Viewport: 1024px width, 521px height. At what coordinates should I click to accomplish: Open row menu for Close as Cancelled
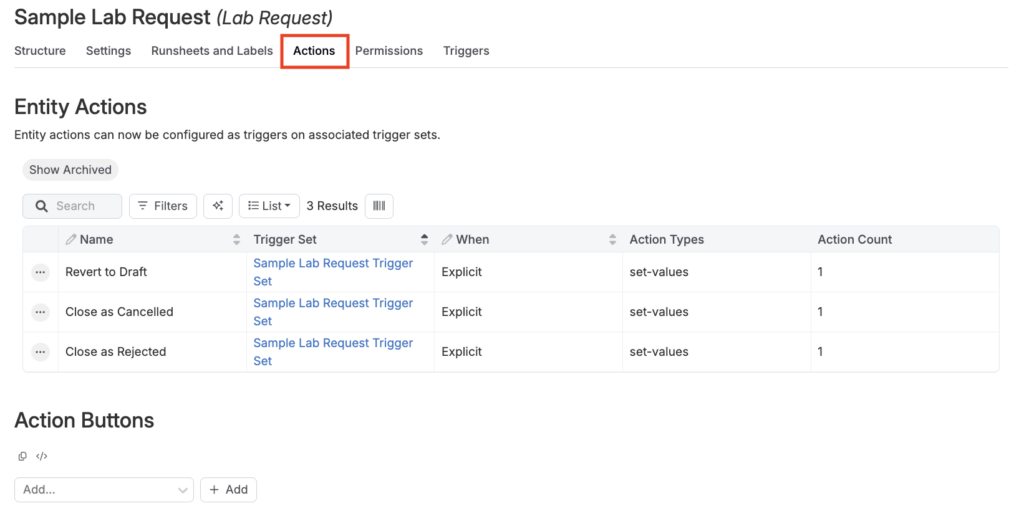tap(40, 312)
